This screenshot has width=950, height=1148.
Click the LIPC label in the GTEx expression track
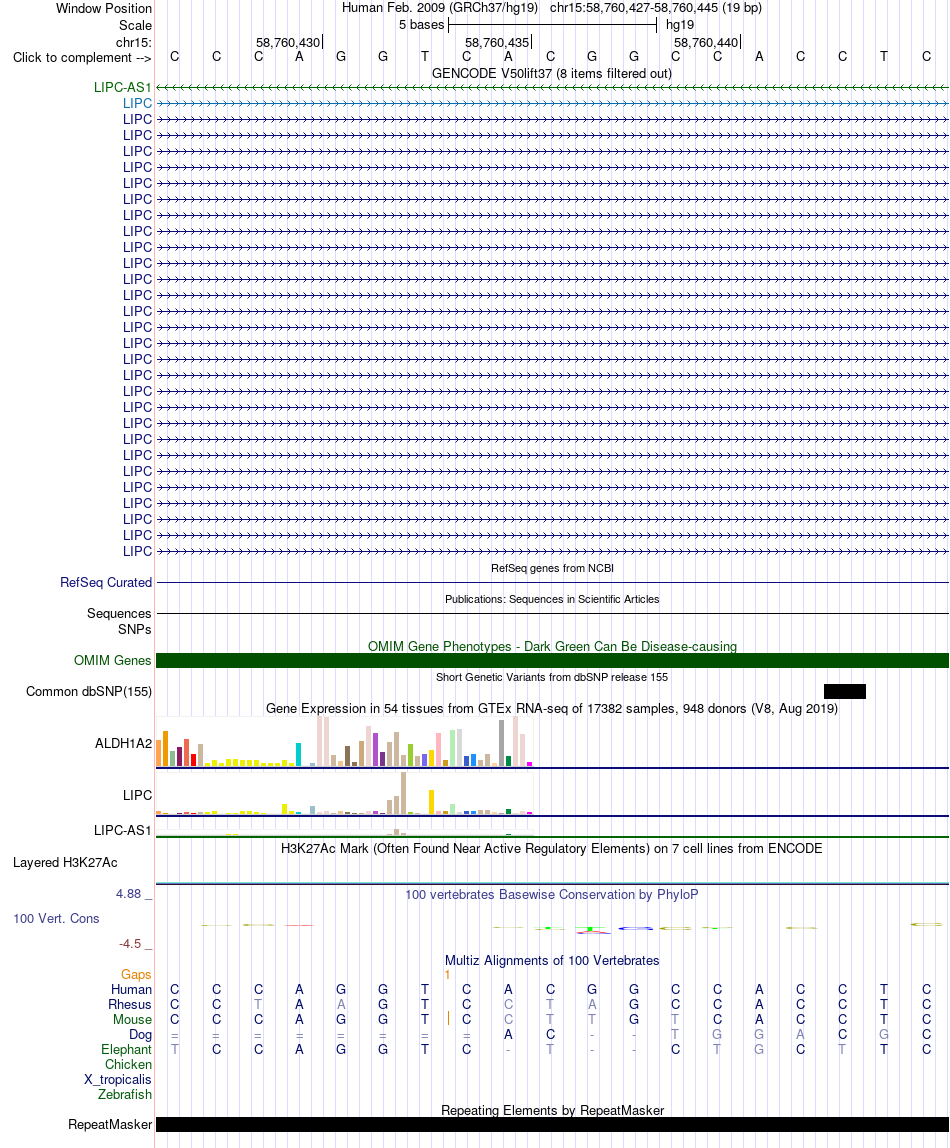click(x=138, y=795)
